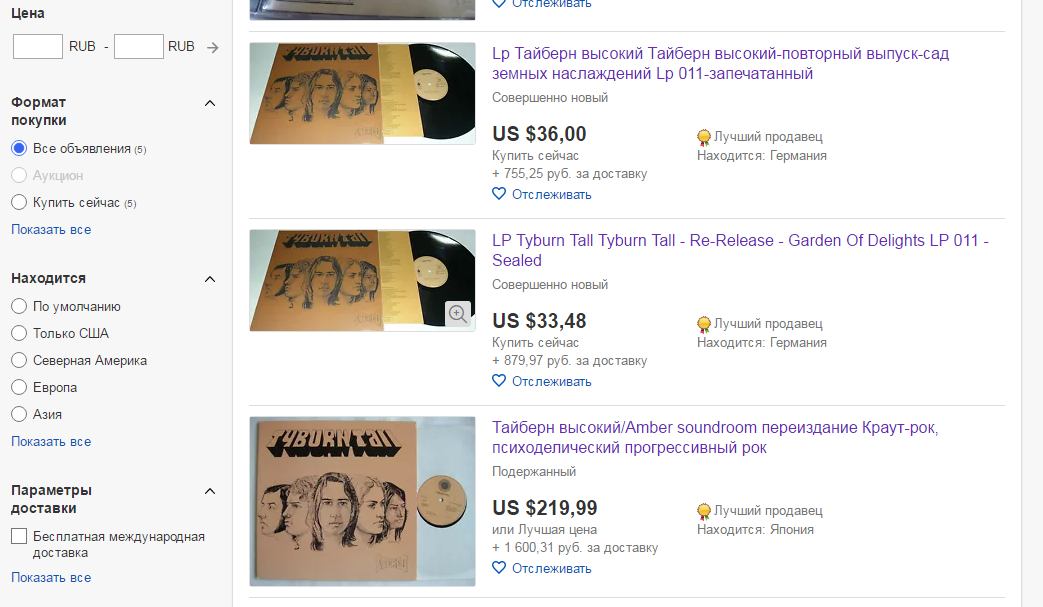
Task: Collapse the 'Формат покупки' section
Action: 210,103
